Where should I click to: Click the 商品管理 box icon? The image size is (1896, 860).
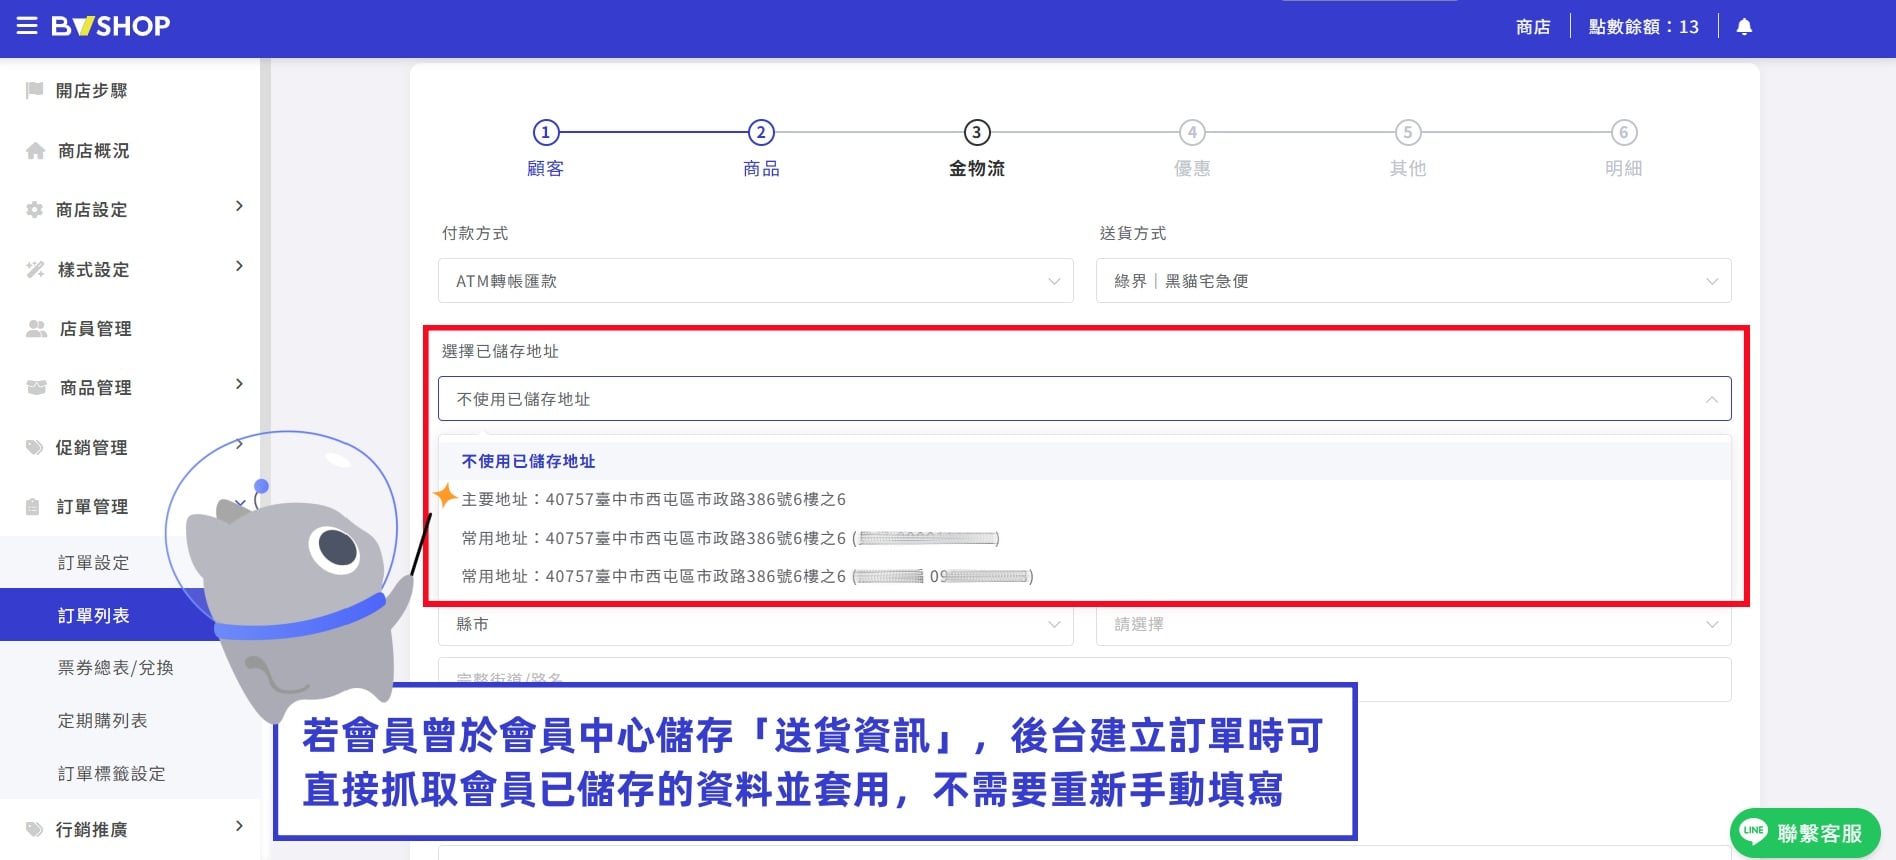coord(37,387)
